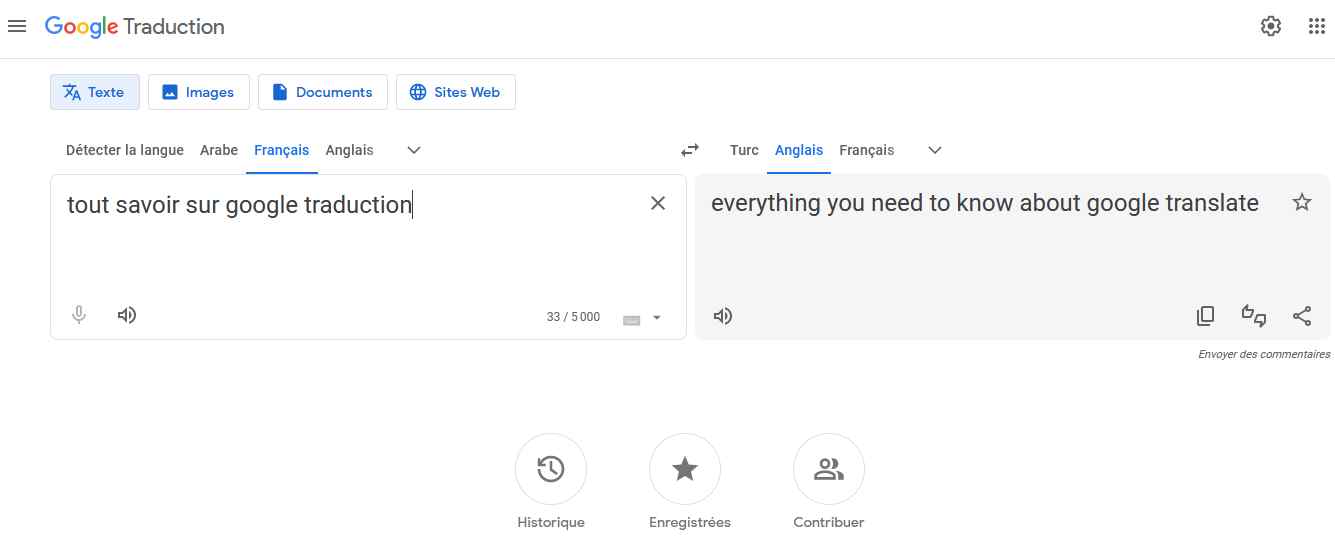Image resolution: width=1335 pixels, height=551 pixels.
Task: Expand the source language list chevron
Action: tap(414, 150)
